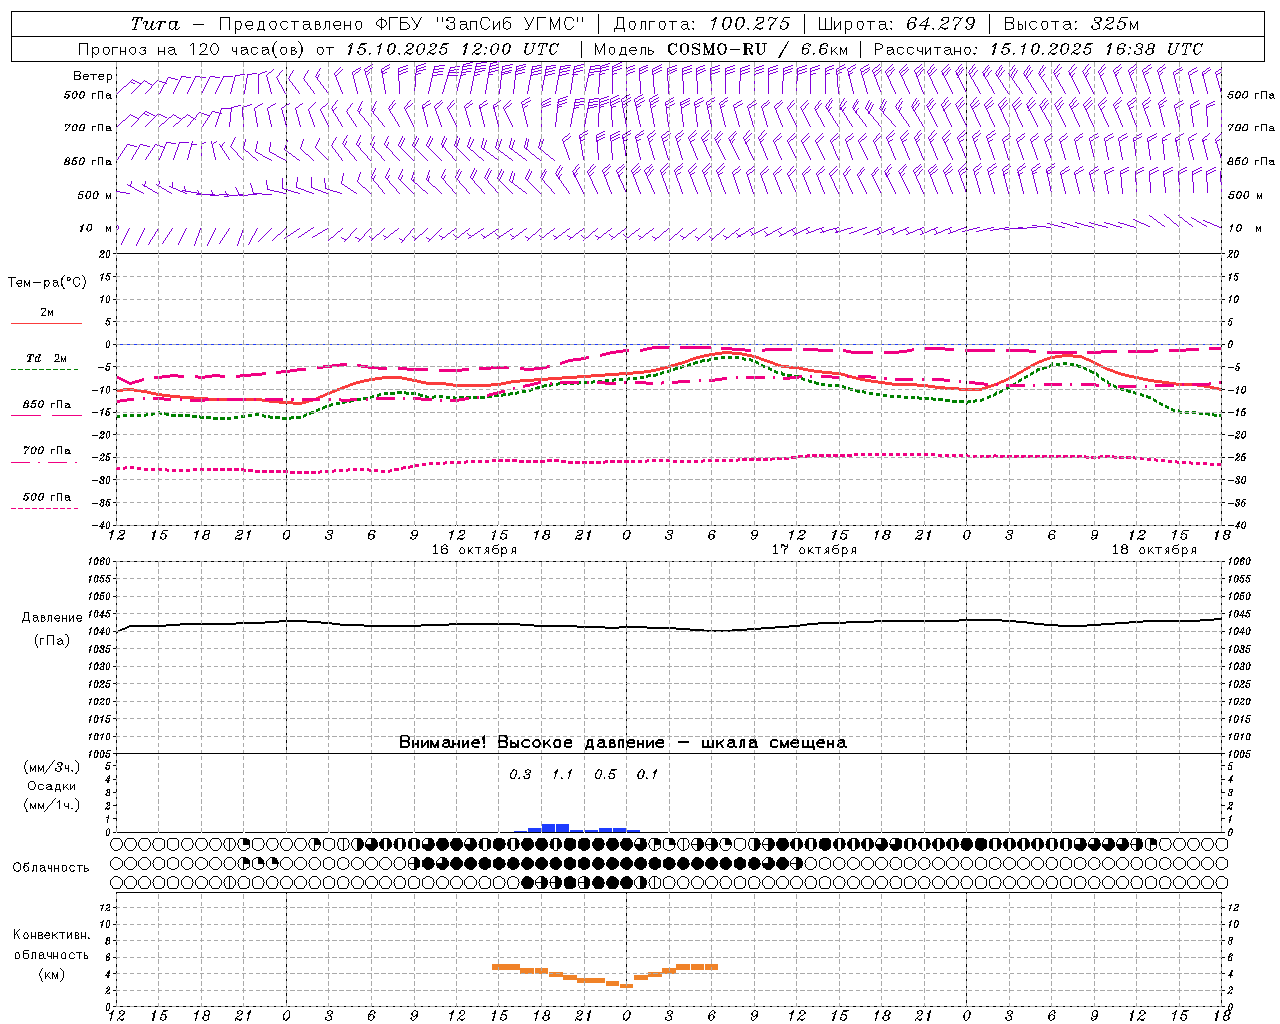Click the 'Осадки' precipitation label
The width and height of the screenshot is (1280, 1024).
pyautogui.click(x=51, y=786)
